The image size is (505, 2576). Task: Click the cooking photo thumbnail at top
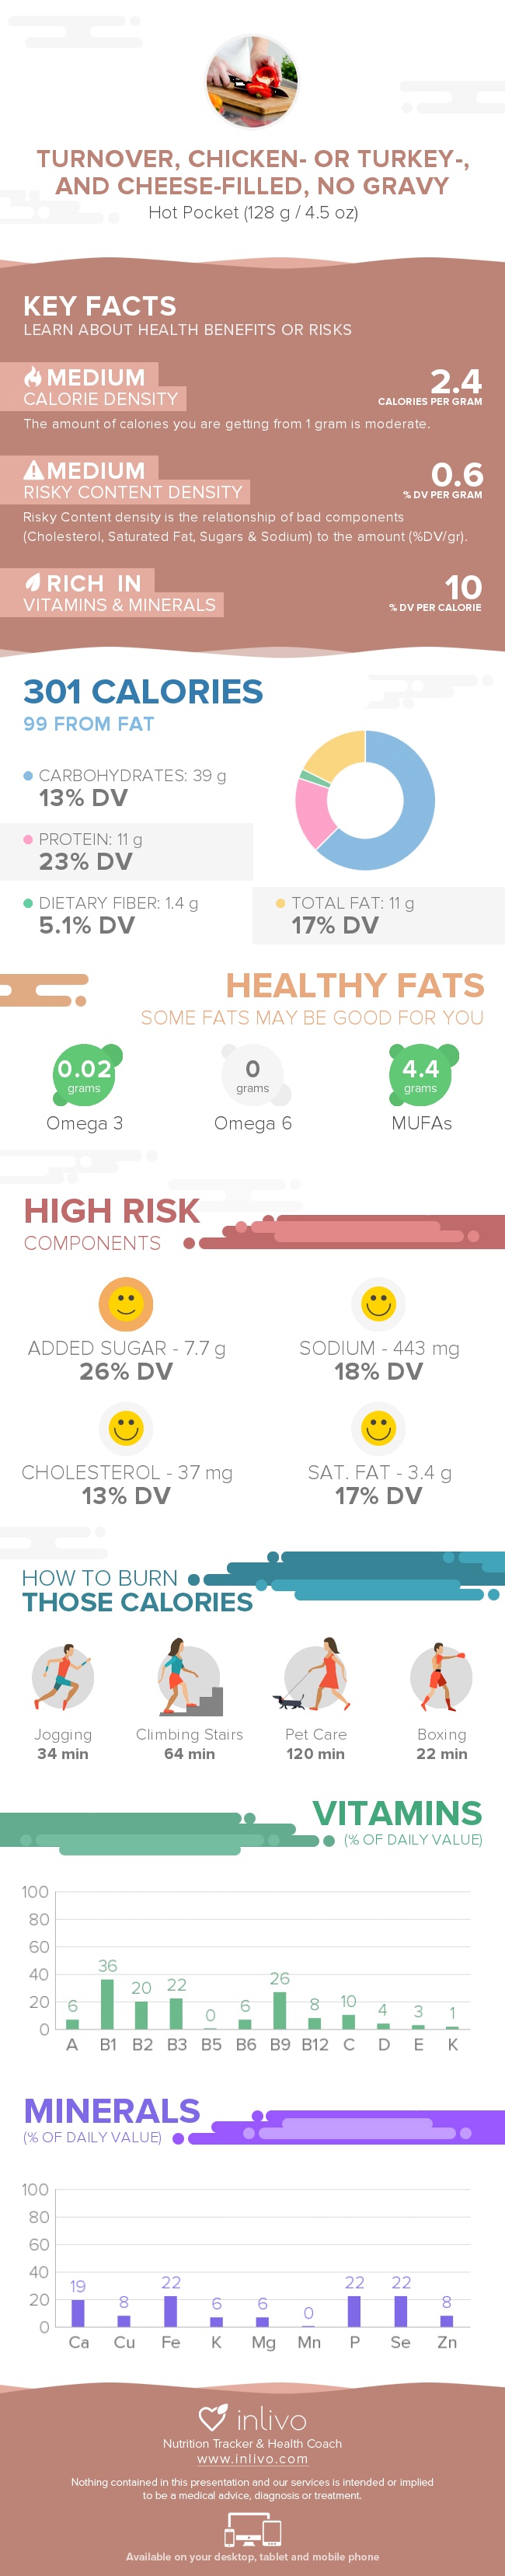252,81
